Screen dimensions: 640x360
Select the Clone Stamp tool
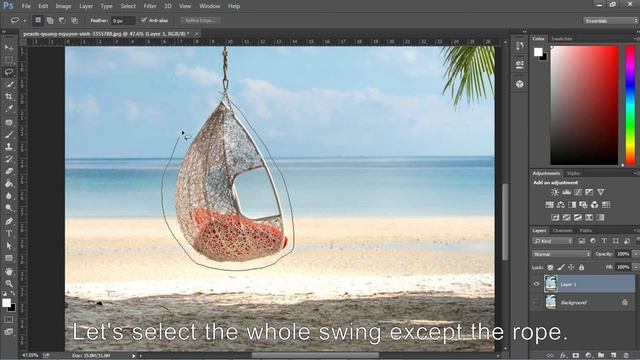[9, 147]
